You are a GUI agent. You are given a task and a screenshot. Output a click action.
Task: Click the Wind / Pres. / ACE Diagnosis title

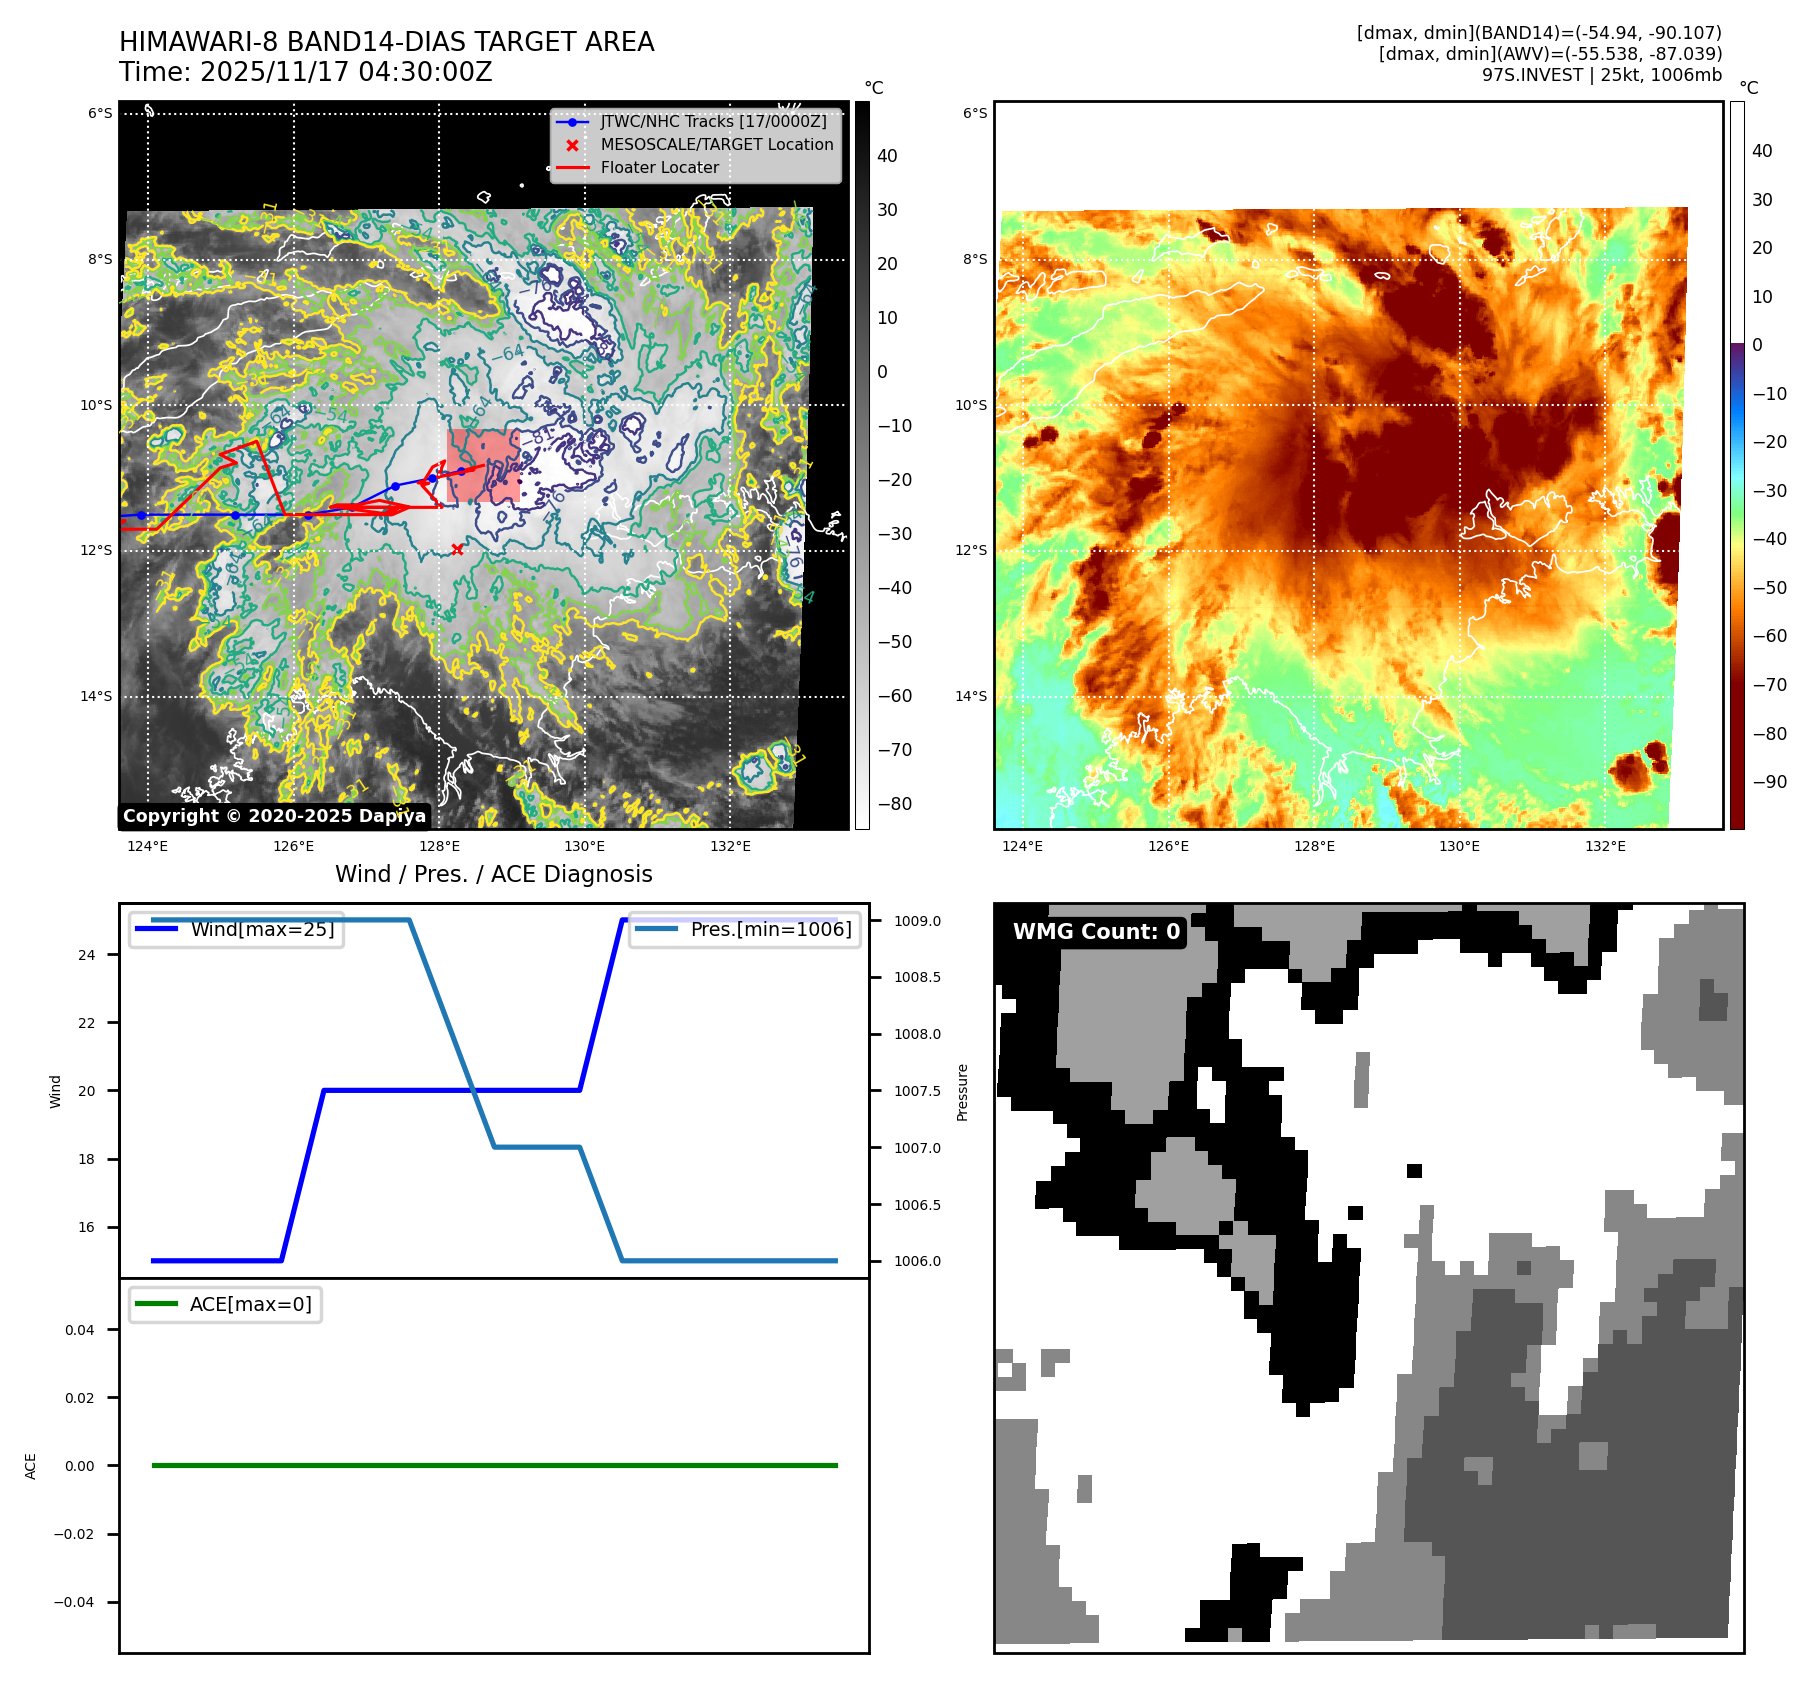pos(493,874)
